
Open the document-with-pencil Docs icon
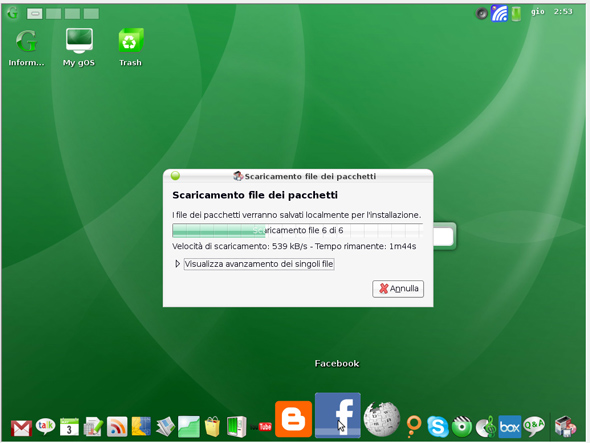pyautogui.click(x=93, y=427)
